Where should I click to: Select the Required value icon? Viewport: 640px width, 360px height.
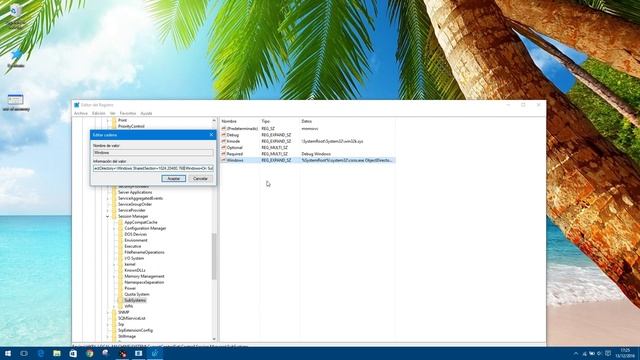224,154
